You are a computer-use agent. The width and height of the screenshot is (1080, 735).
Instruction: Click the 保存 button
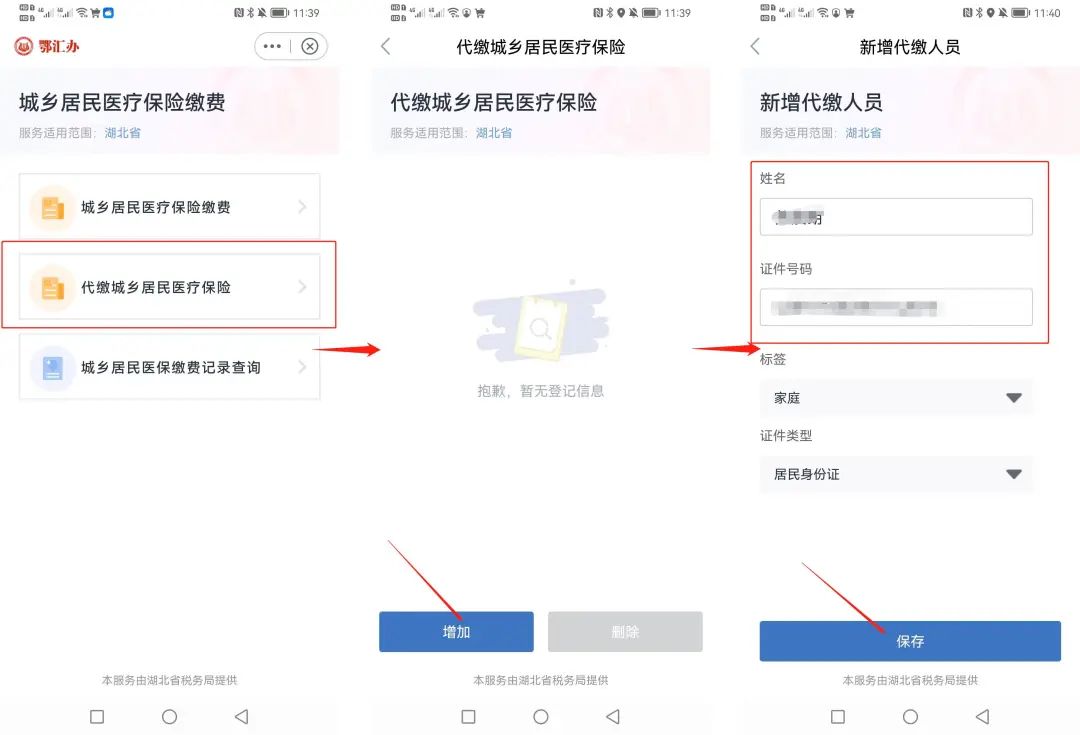tap(910, 641)
